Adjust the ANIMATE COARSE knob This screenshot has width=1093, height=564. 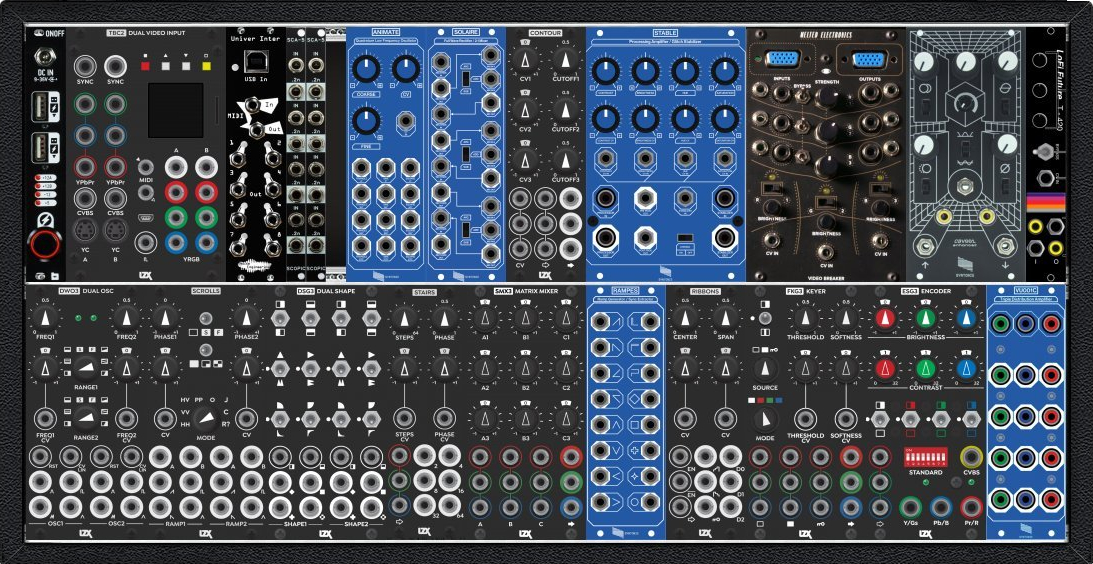coord(367,68)
